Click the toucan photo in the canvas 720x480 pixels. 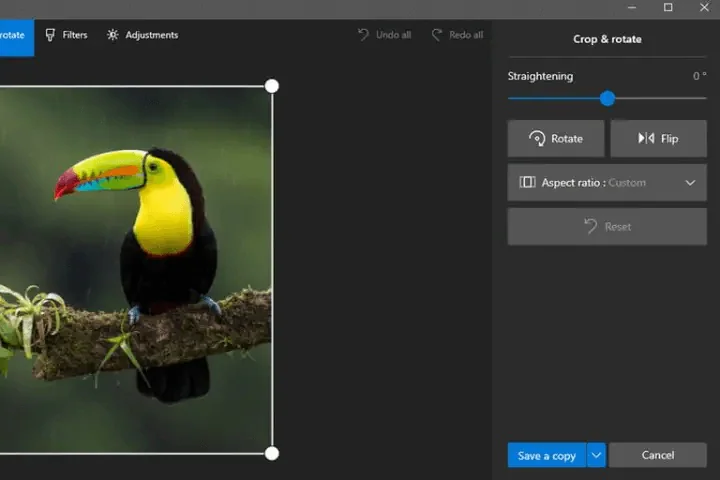click(x=135, y=270)
